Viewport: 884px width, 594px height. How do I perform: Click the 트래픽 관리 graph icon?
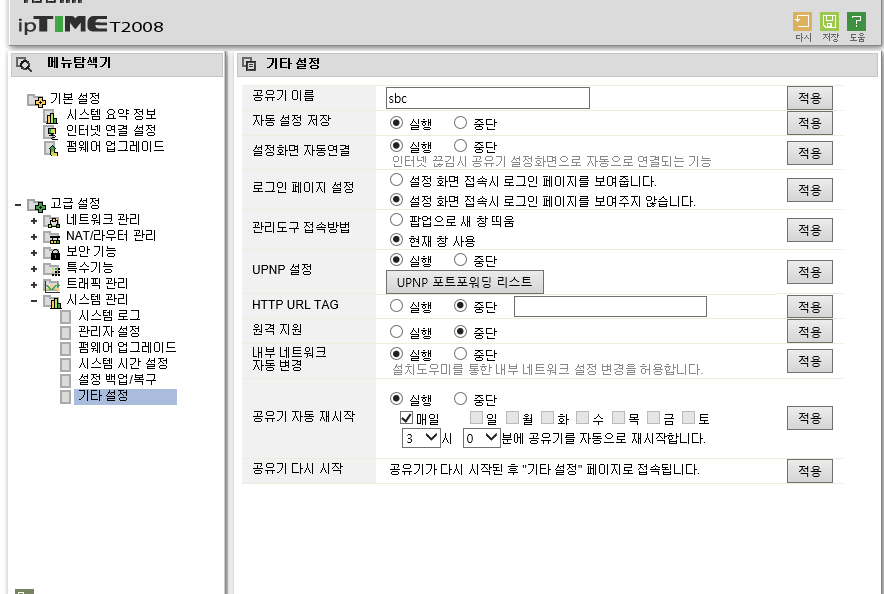52,285
